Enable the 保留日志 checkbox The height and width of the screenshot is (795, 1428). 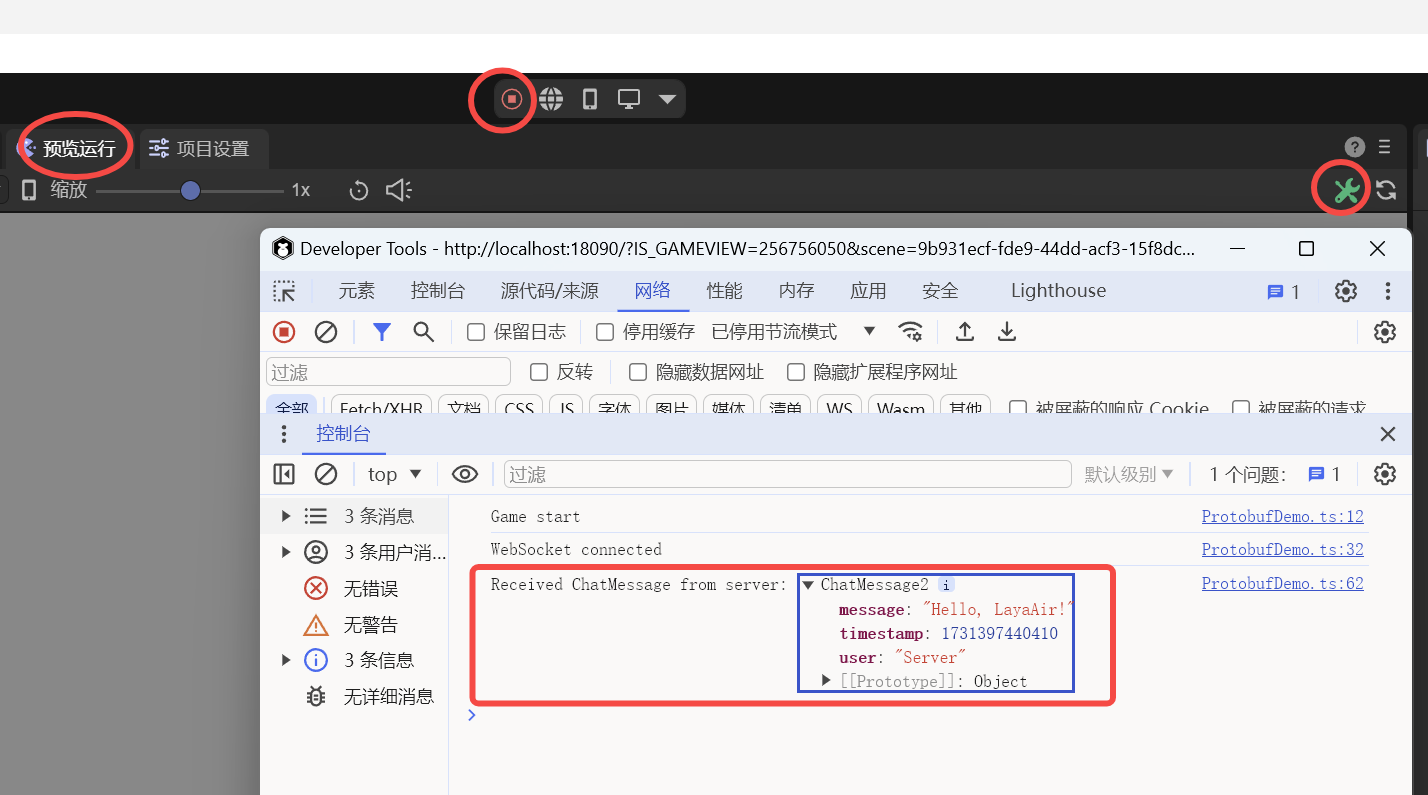coord(477,332)
